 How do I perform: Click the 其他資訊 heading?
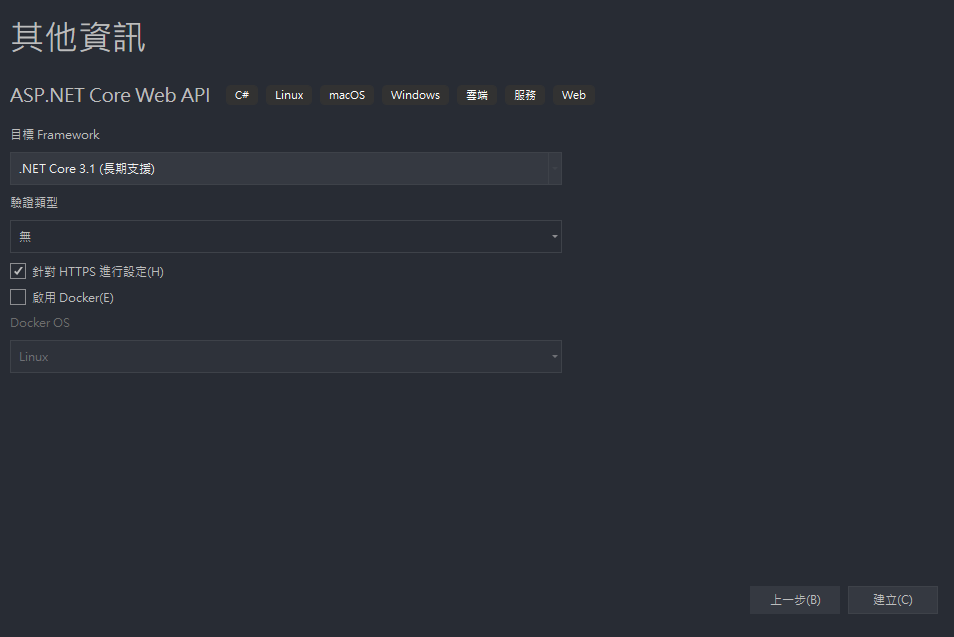click(78, 37)
